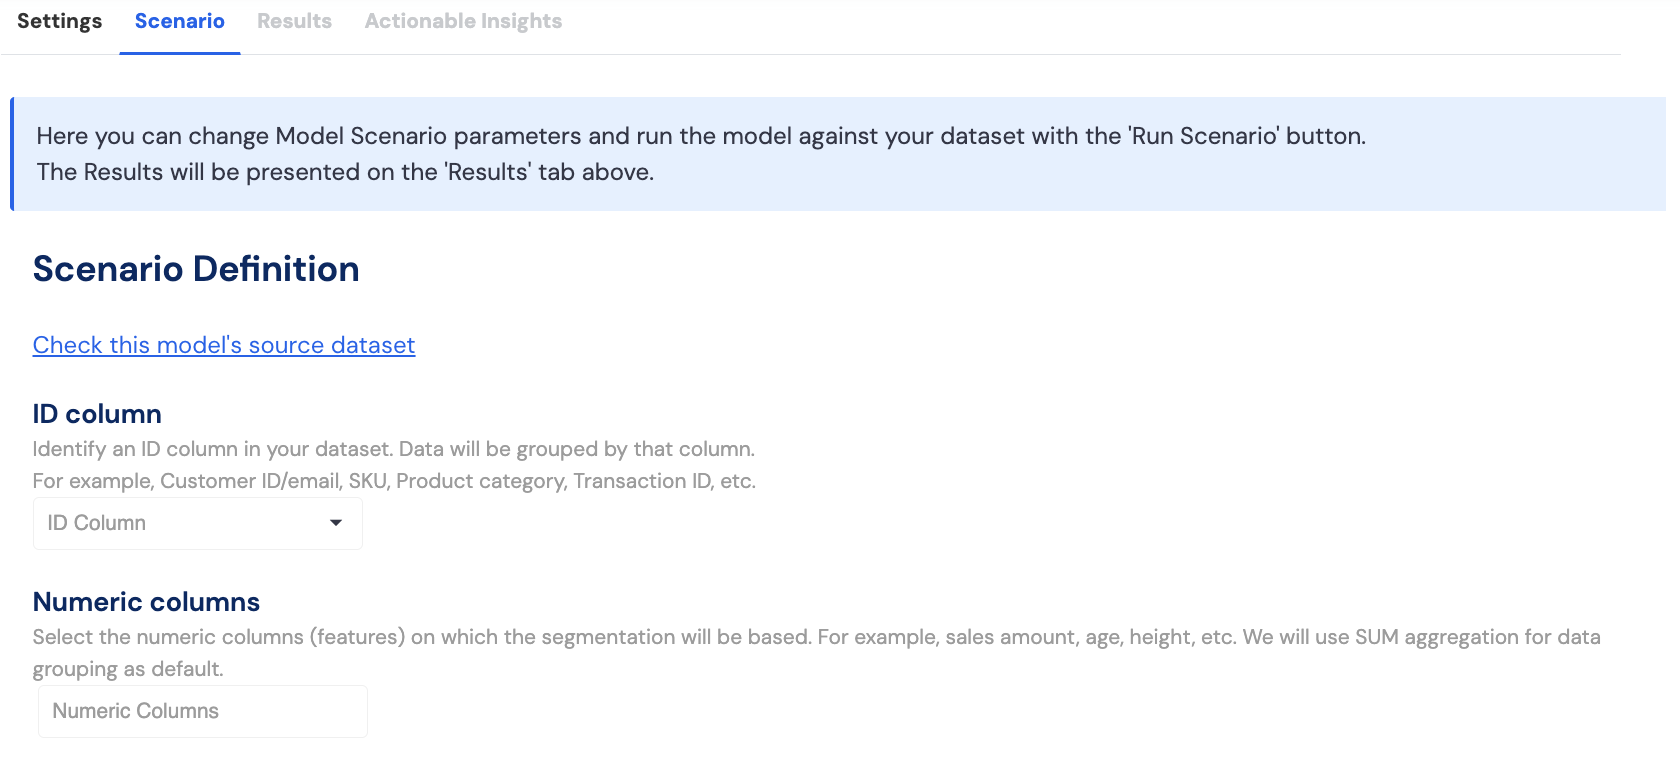The height and width of the screenshot is (772, 1680).
Task: Click the 'Identify an ID column' help text
Action: point(393,449)
